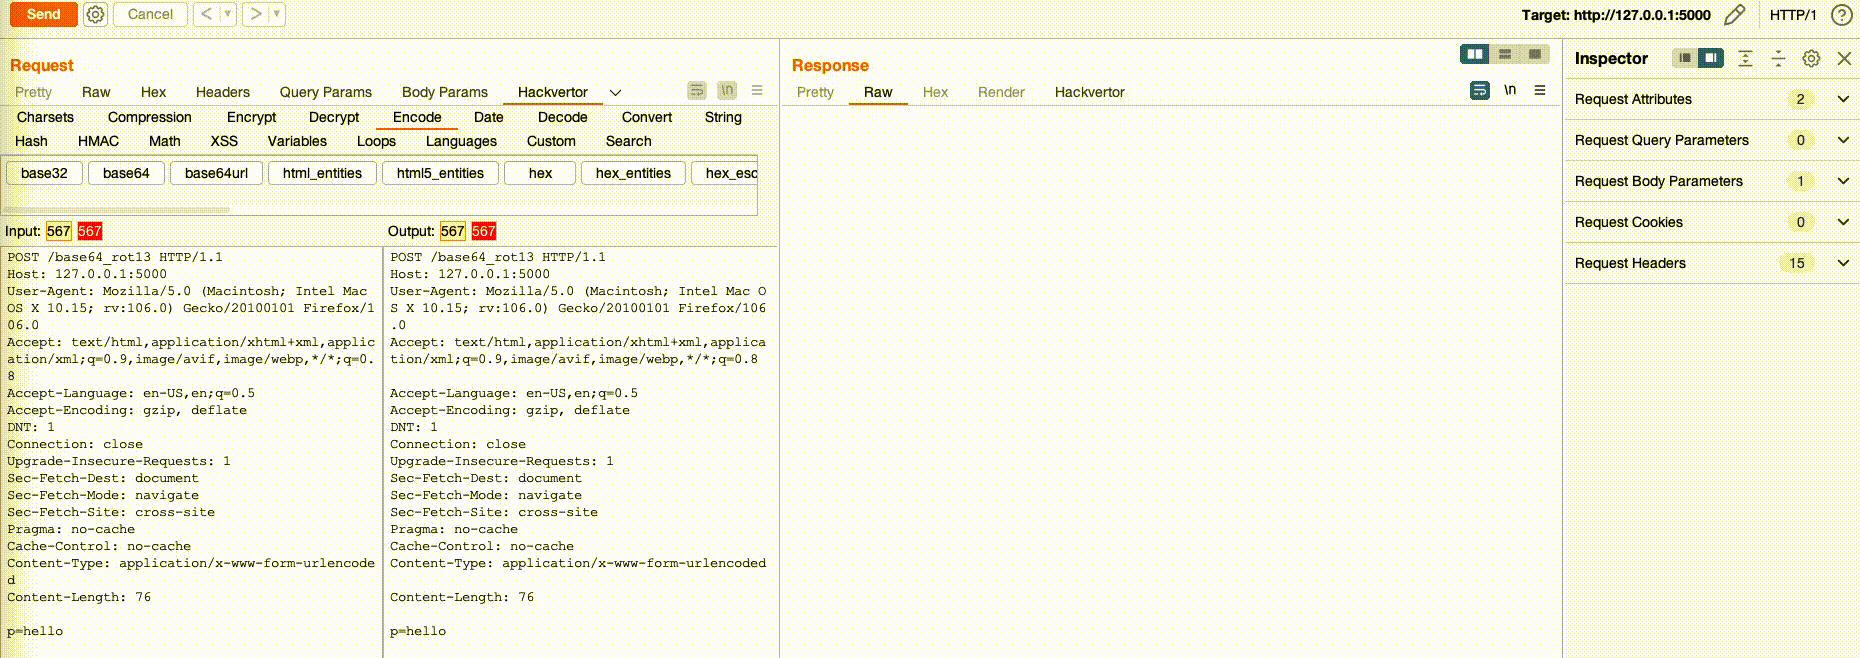
Task: Select top-bottom split layout view
Action: (1505, 54)
